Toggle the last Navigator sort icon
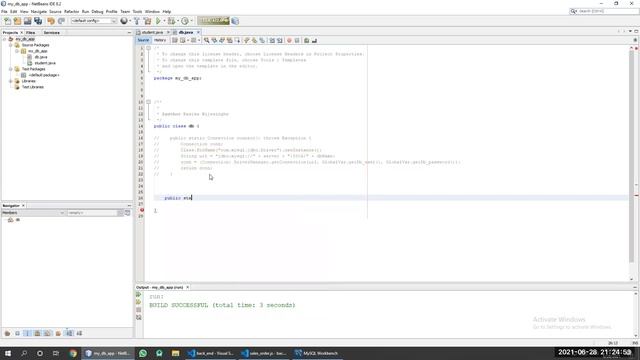640x360 pixels. [x=79, y=333]
